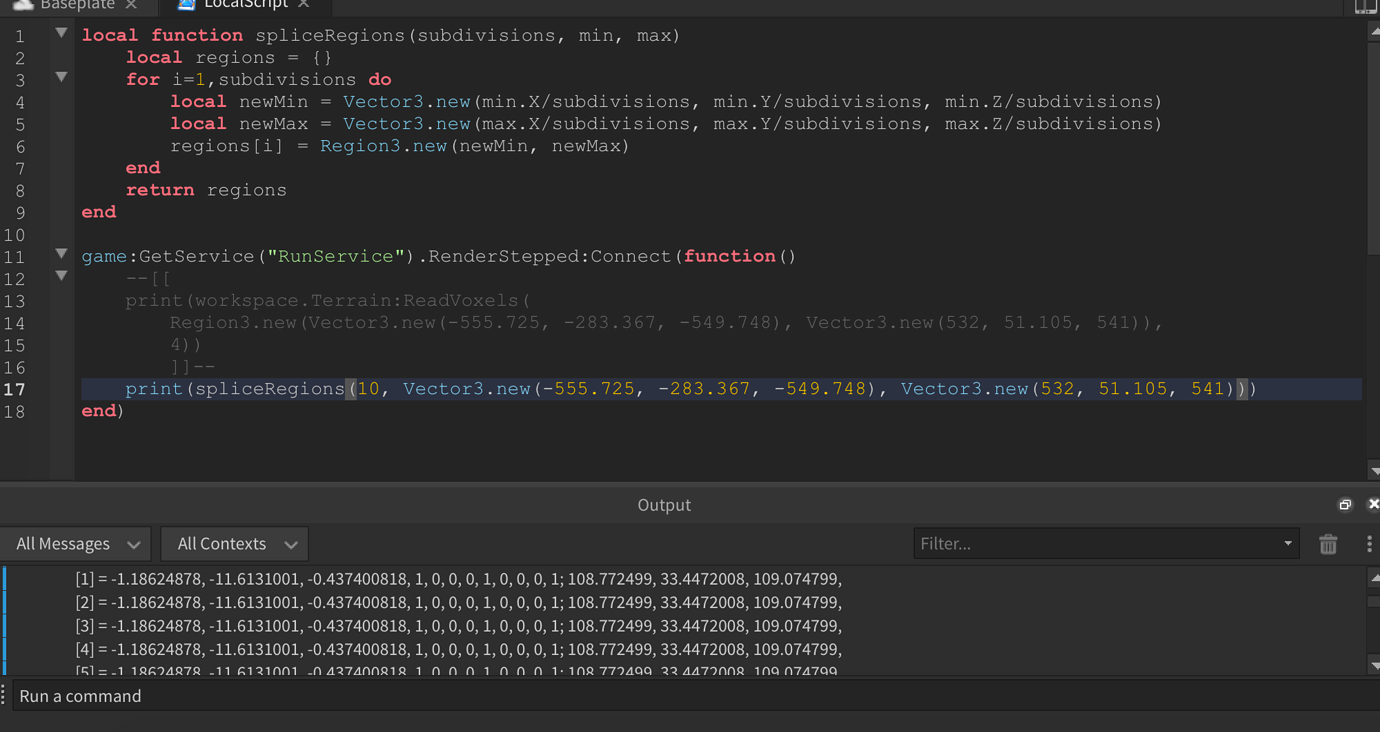
Task: Switch to the Baseplate tab
Action: [x=76, y=5]
